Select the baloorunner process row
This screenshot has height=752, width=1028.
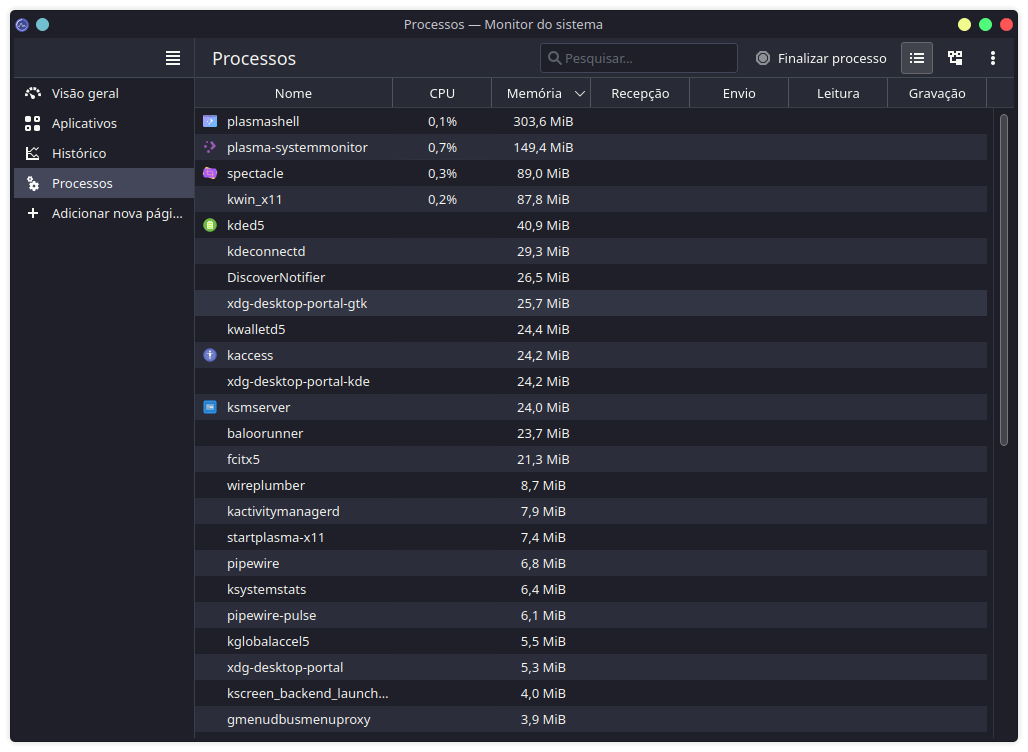(x=591, y=433)
